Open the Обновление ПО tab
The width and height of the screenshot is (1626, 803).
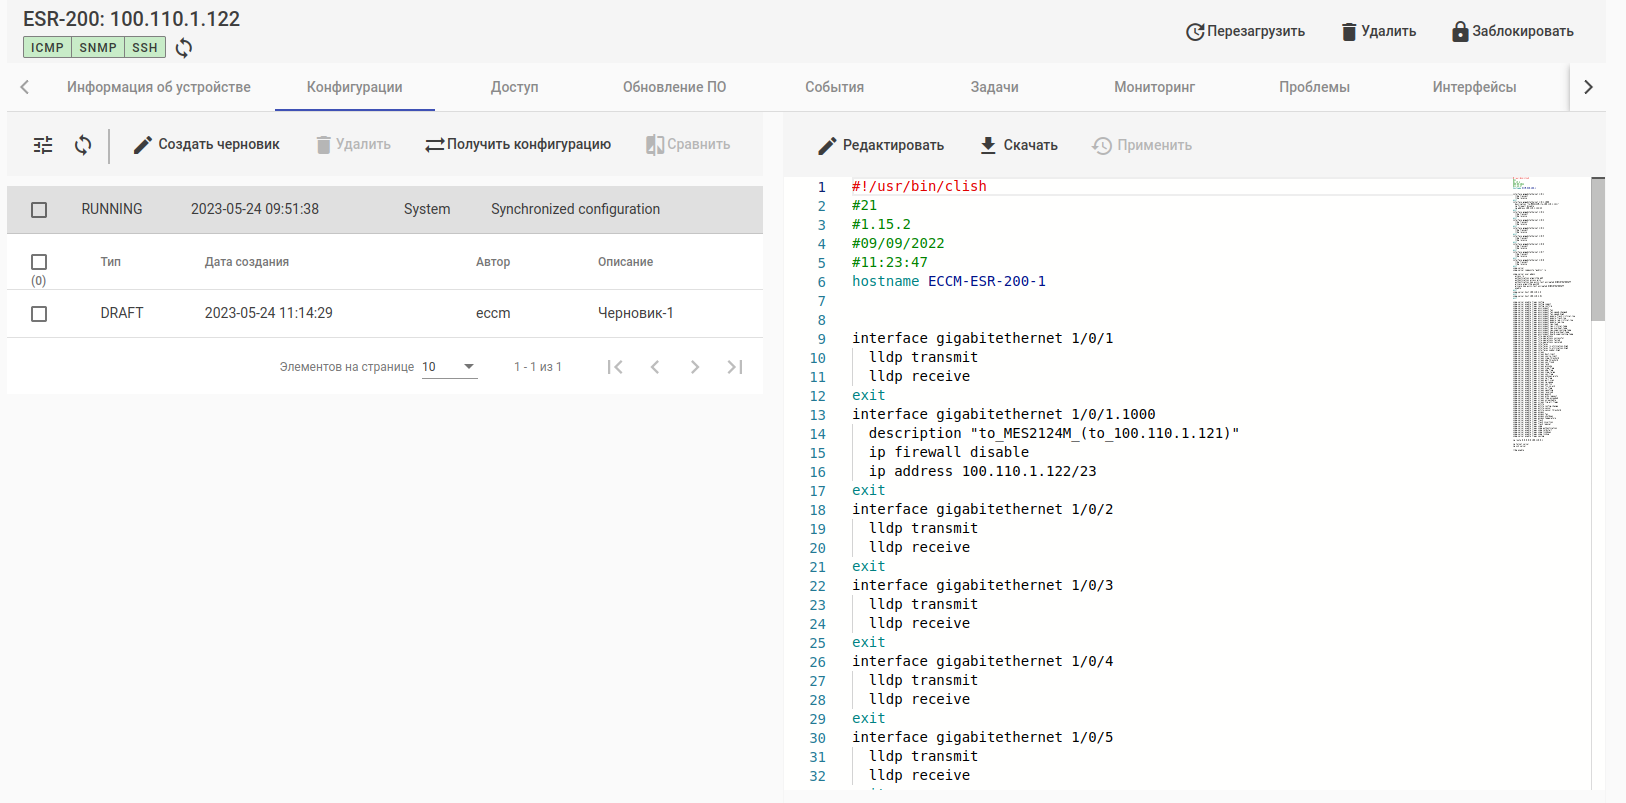[x=674, y=87]
